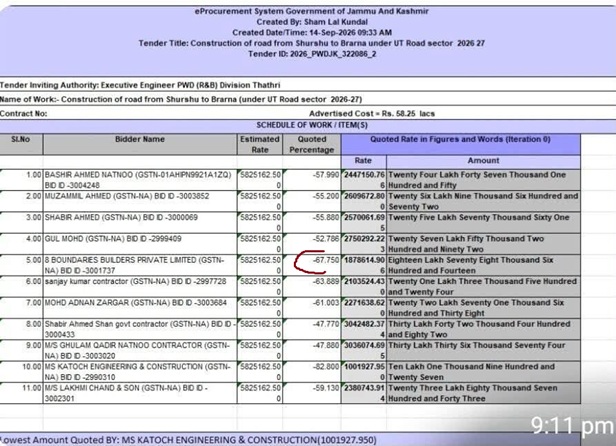Click quoted percentage -67.750
Image resolution: width=616 pixels, height=446 pixels.
(312, 265)
